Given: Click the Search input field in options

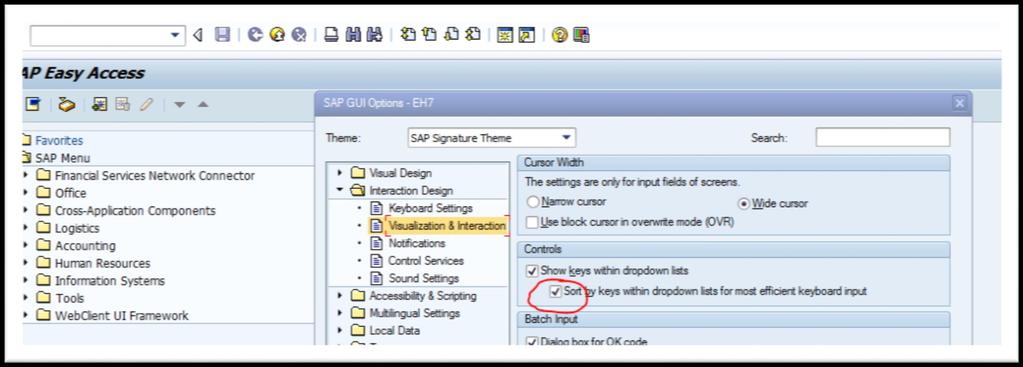Looking at the screenshot, I should (x=883, y=138).
